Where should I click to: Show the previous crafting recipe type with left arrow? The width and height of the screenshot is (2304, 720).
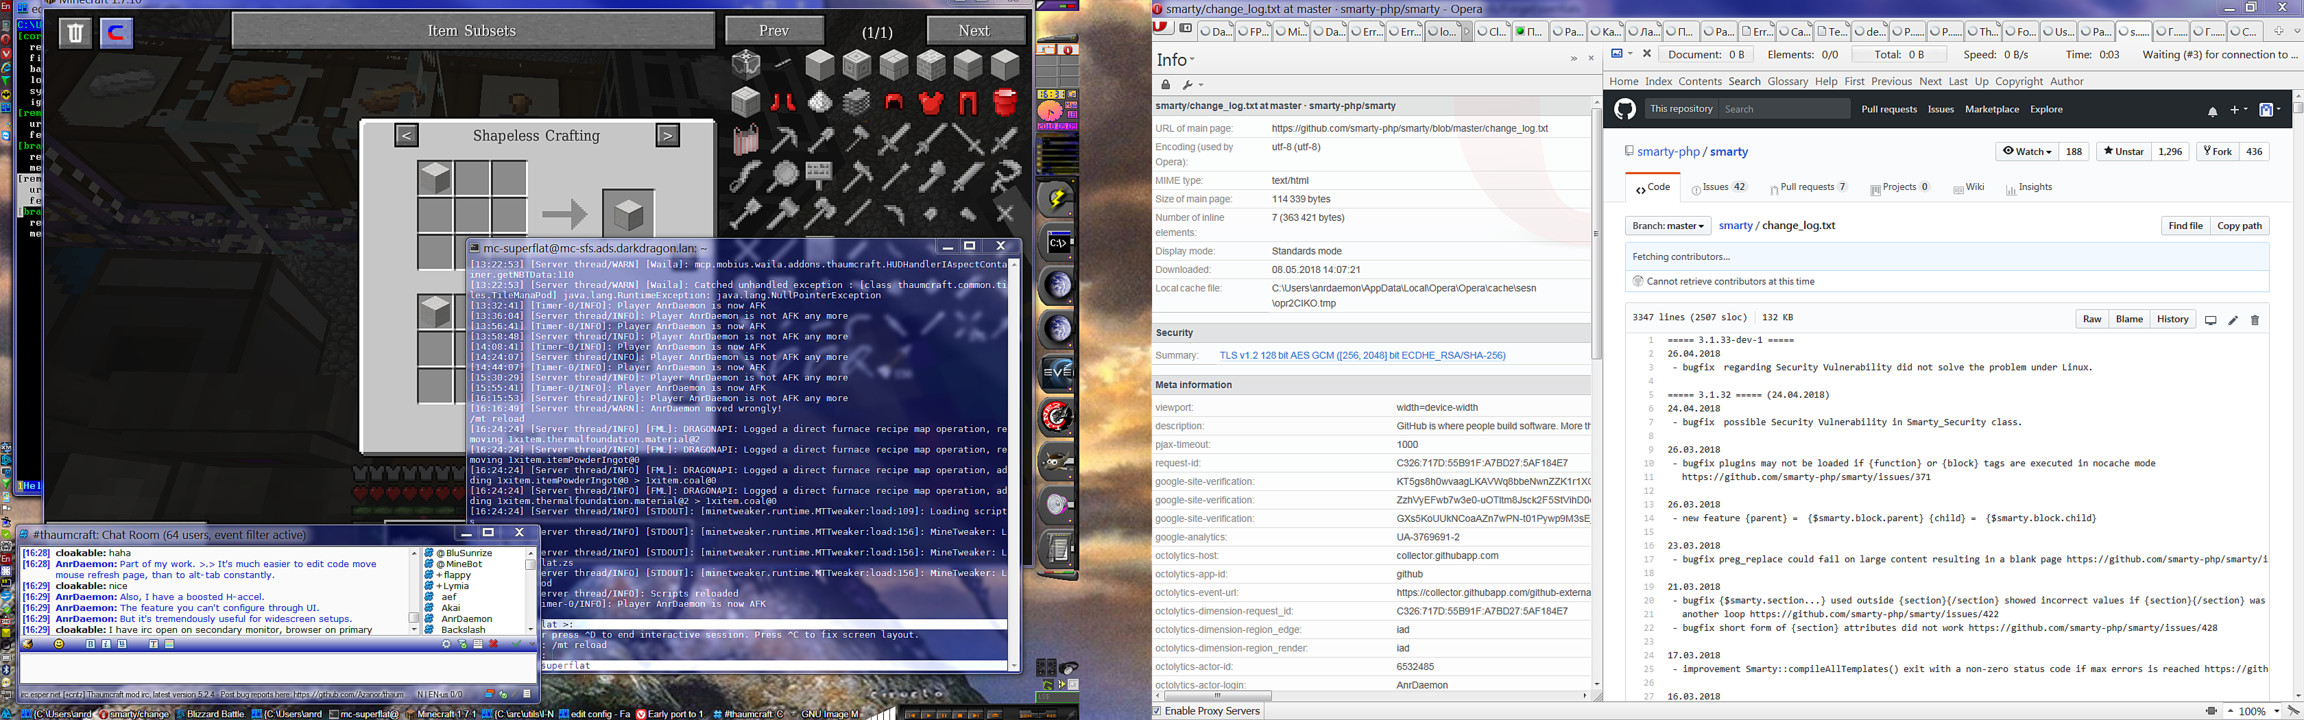pos(406,135)
